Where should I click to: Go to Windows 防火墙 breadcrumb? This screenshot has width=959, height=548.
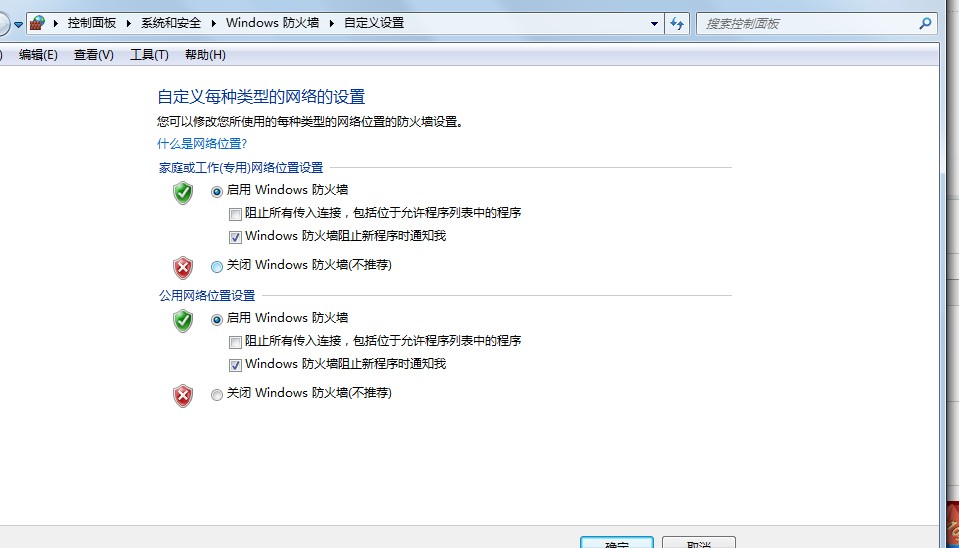(272, 23)
